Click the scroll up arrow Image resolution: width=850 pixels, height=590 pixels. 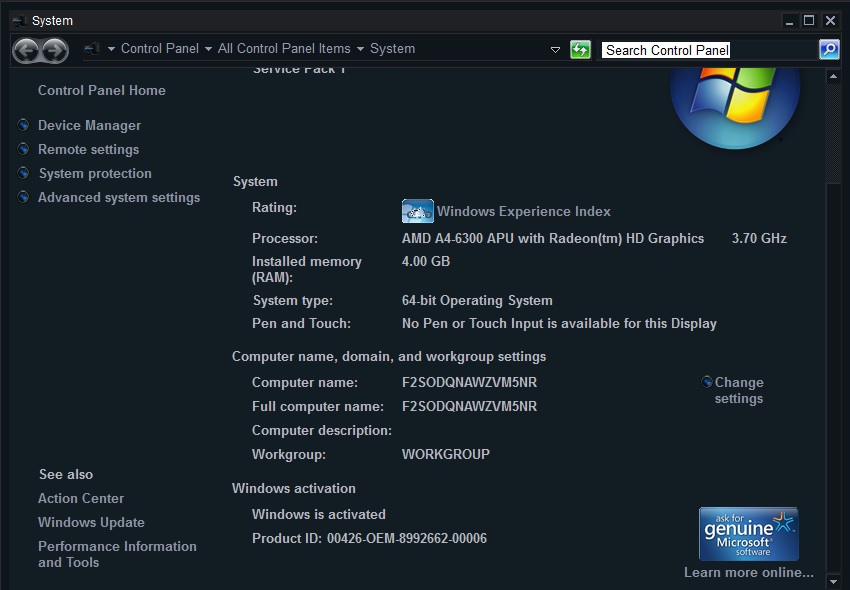[x=833, y=77]
